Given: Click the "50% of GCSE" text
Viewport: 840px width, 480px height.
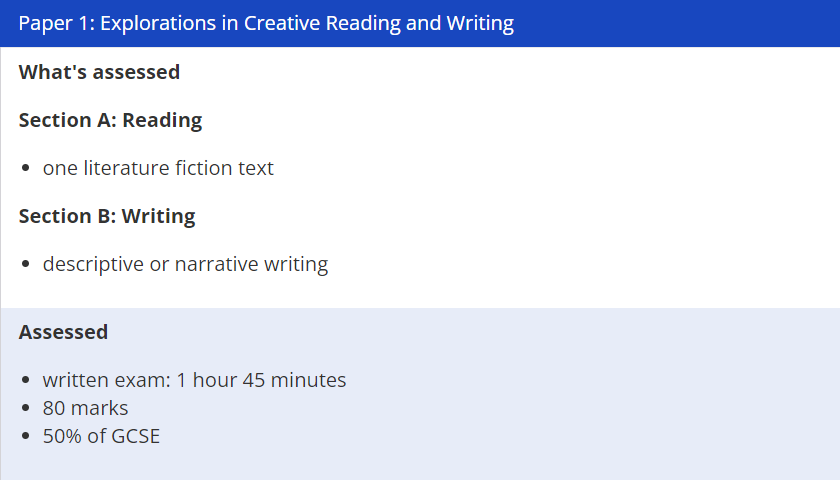Looking at the screenshot, I should [101, 436].
